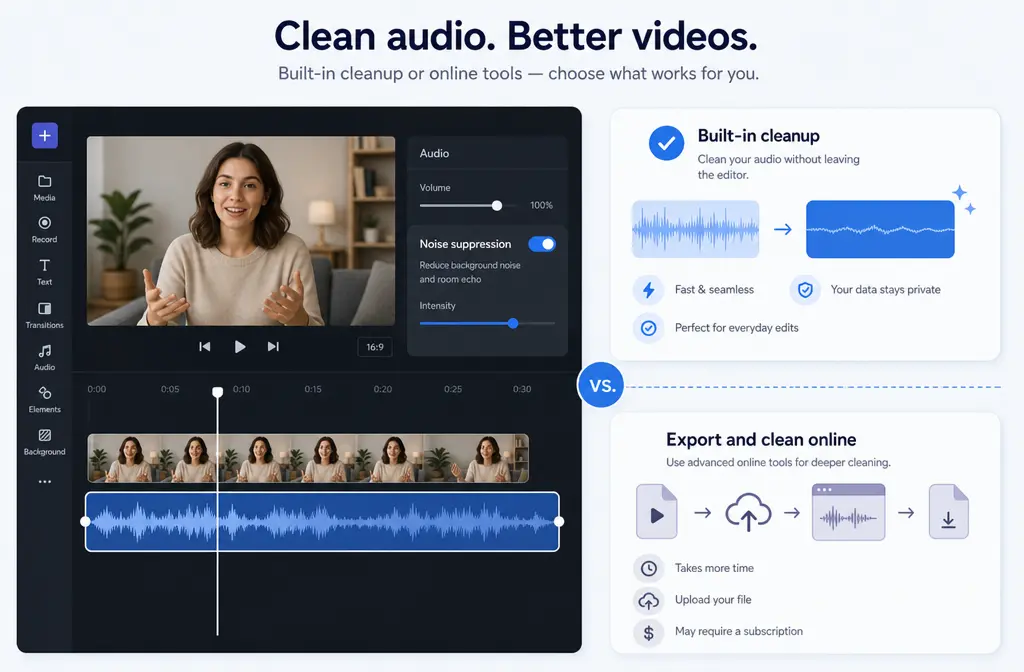Screen dimensions: 1024x672
Task: Jump to 0:15 on the timeline ruler
Action: point(313,389)
